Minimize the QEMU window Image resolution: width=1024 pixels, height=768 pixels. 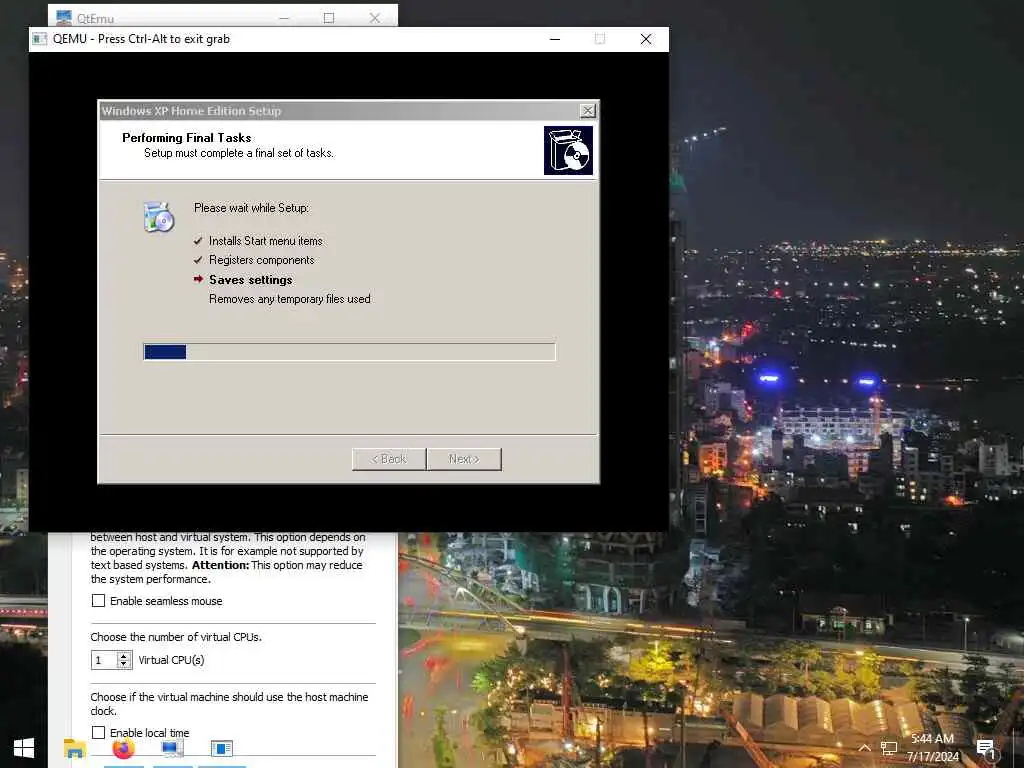click(x=555, y=39)
